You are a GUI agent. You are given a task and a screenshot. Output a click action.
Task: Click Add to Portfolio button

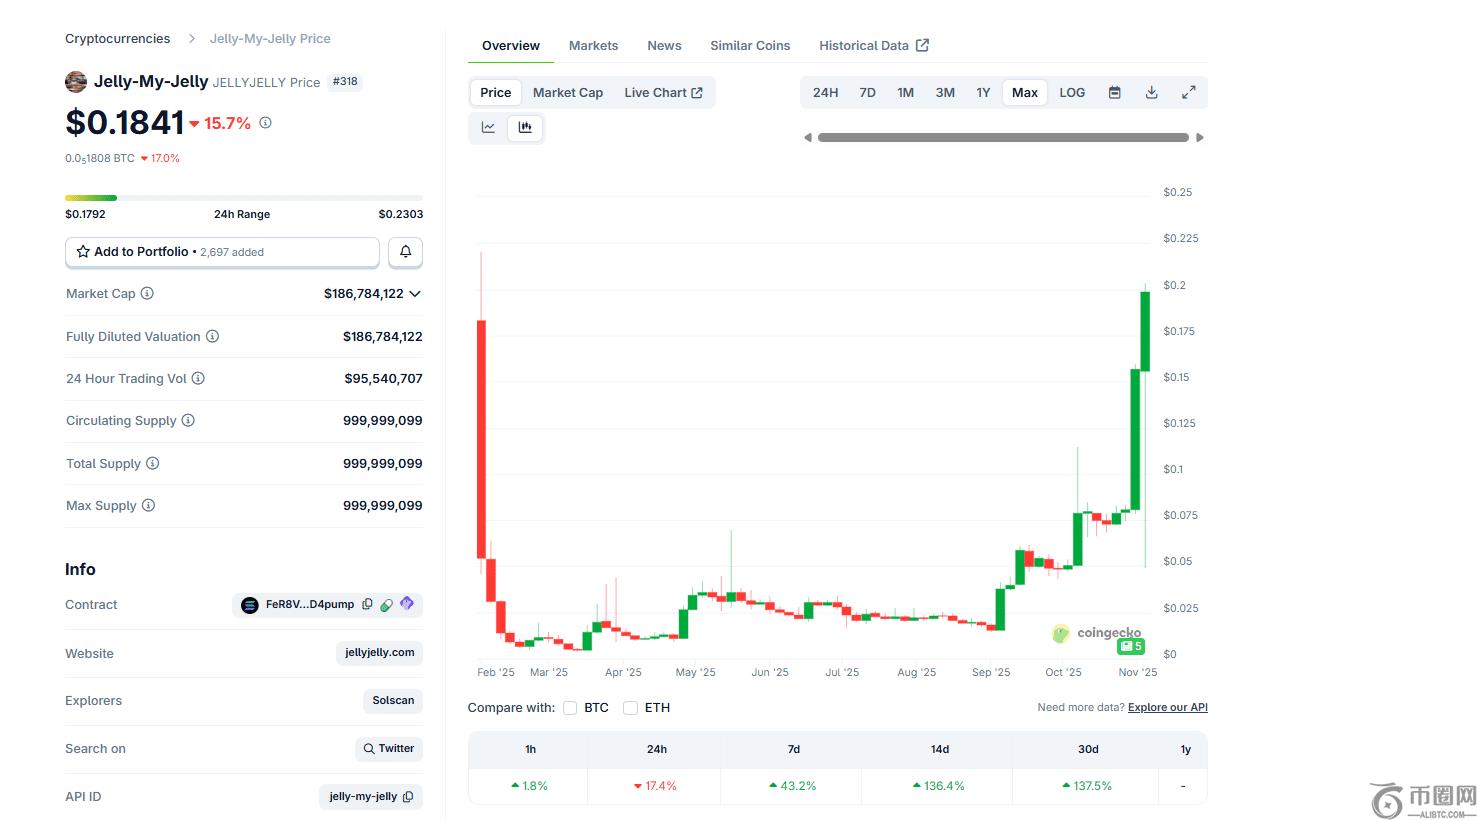point(222,252)
